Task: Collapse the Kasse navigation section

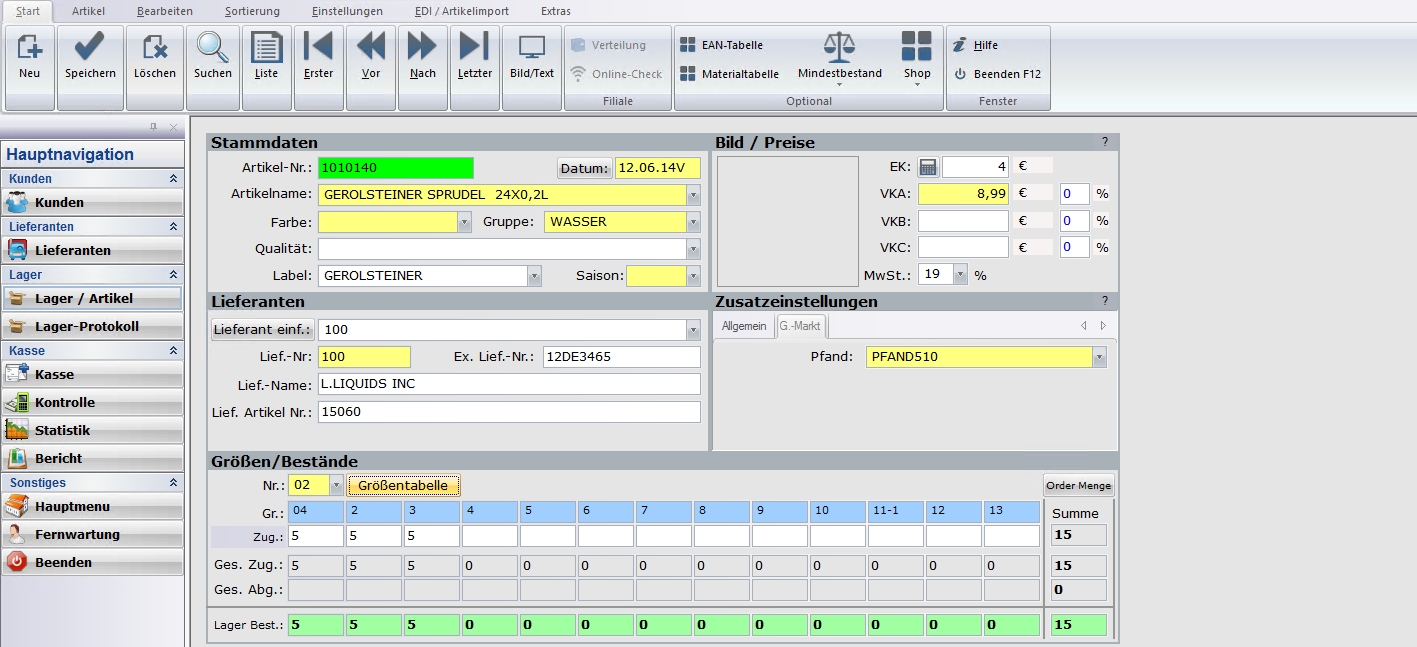Action: point(173,351)
